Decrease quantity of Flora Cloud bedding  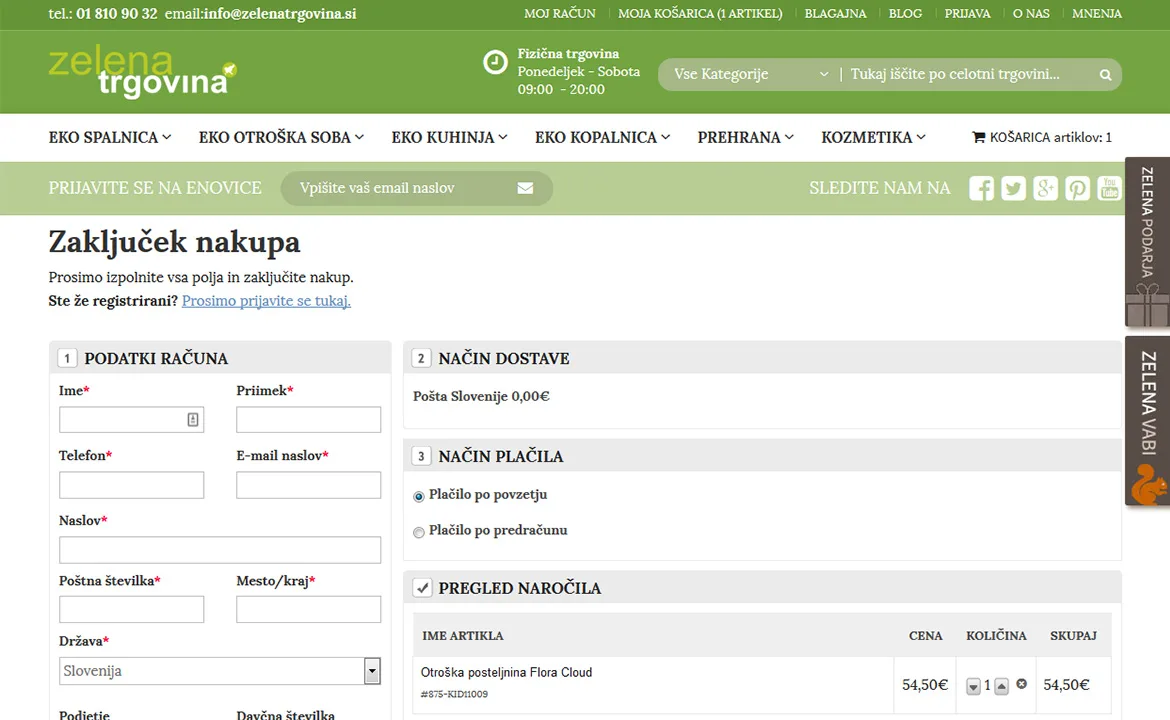pyautogui.click(x=973, y=686)
